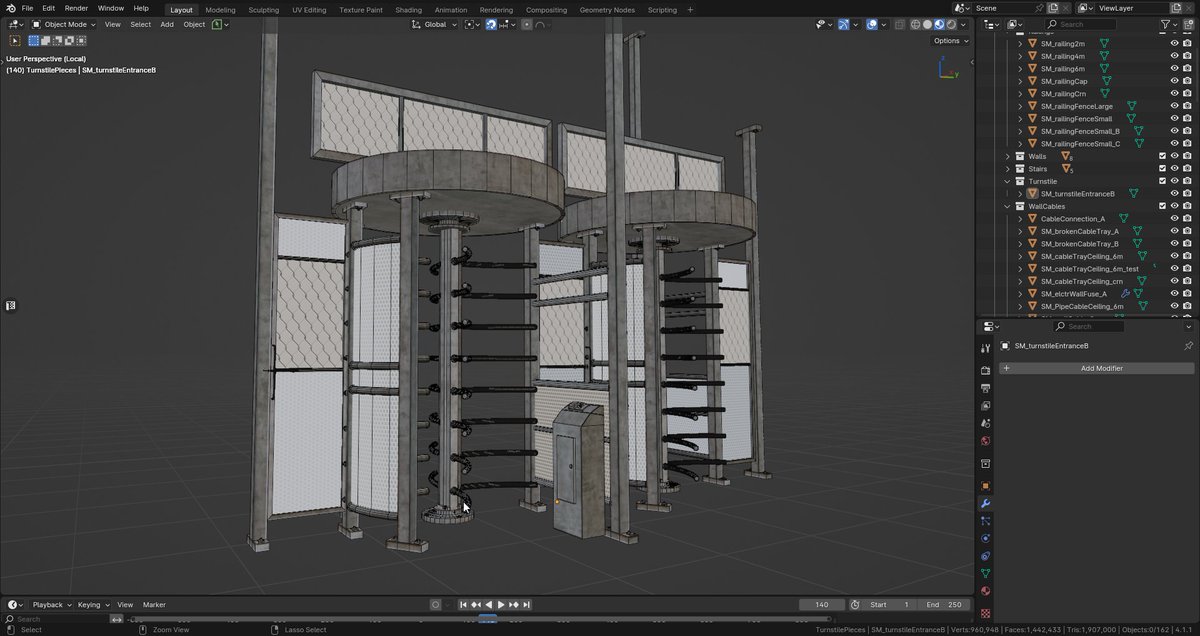Open the Material properties tab
The image size is (1200, 636).
click(985, 591)
